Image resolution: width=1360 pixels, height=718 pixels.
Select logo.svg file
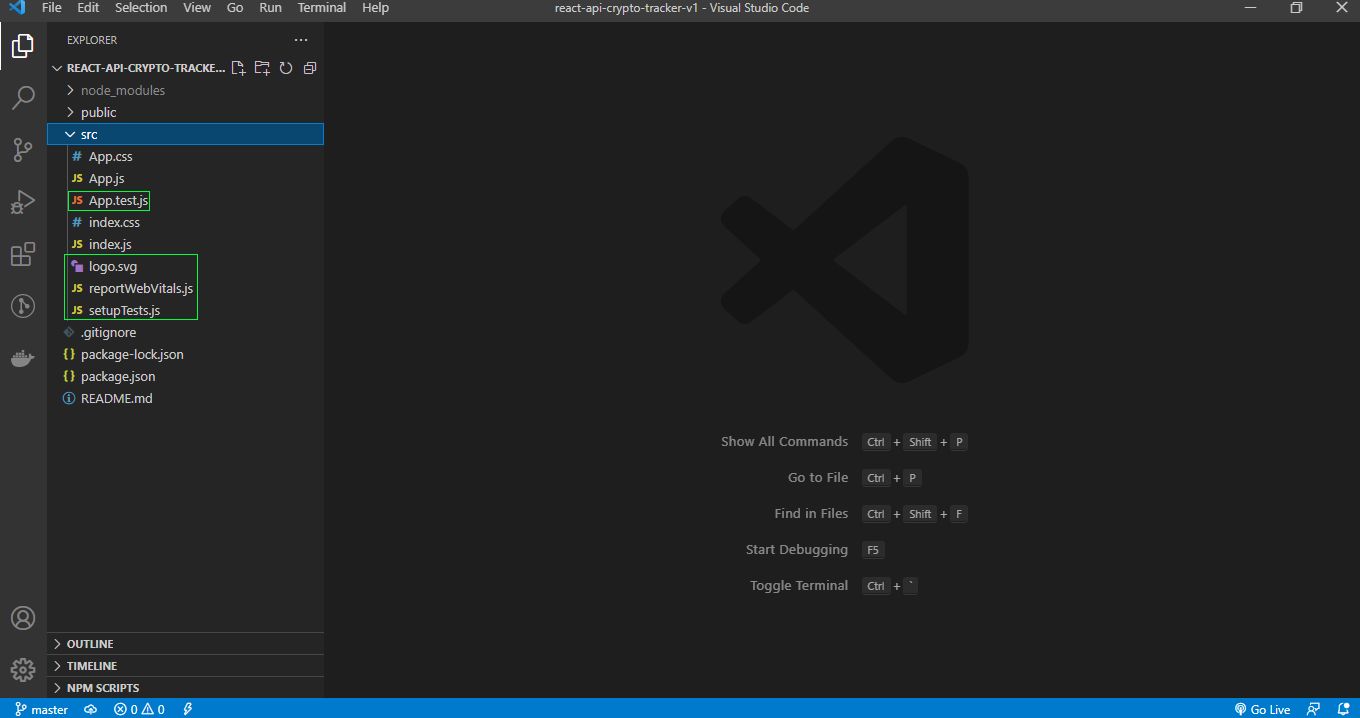pyautogui.click(x=185, y=266)
